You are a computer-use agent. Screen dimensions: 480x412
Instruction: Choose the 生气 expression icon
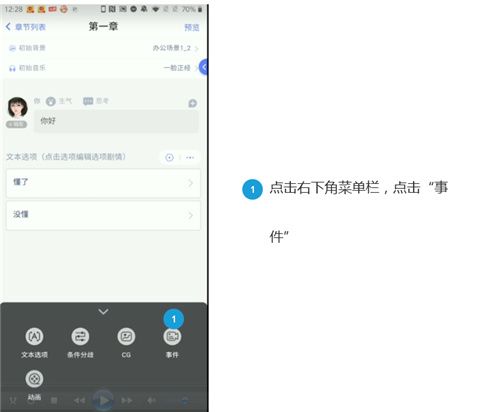(x=51, y=101)
